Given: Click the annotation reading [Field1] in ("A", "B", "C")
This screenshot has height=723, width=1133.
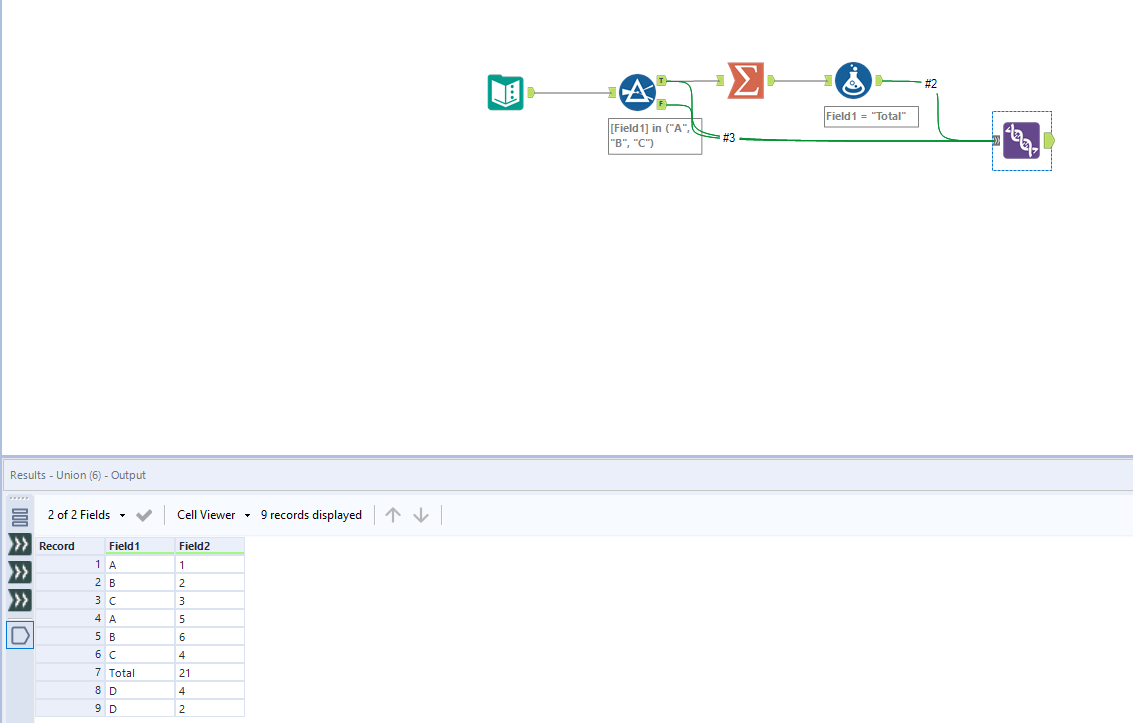Looking at the screenshot, I should (654, 135).
